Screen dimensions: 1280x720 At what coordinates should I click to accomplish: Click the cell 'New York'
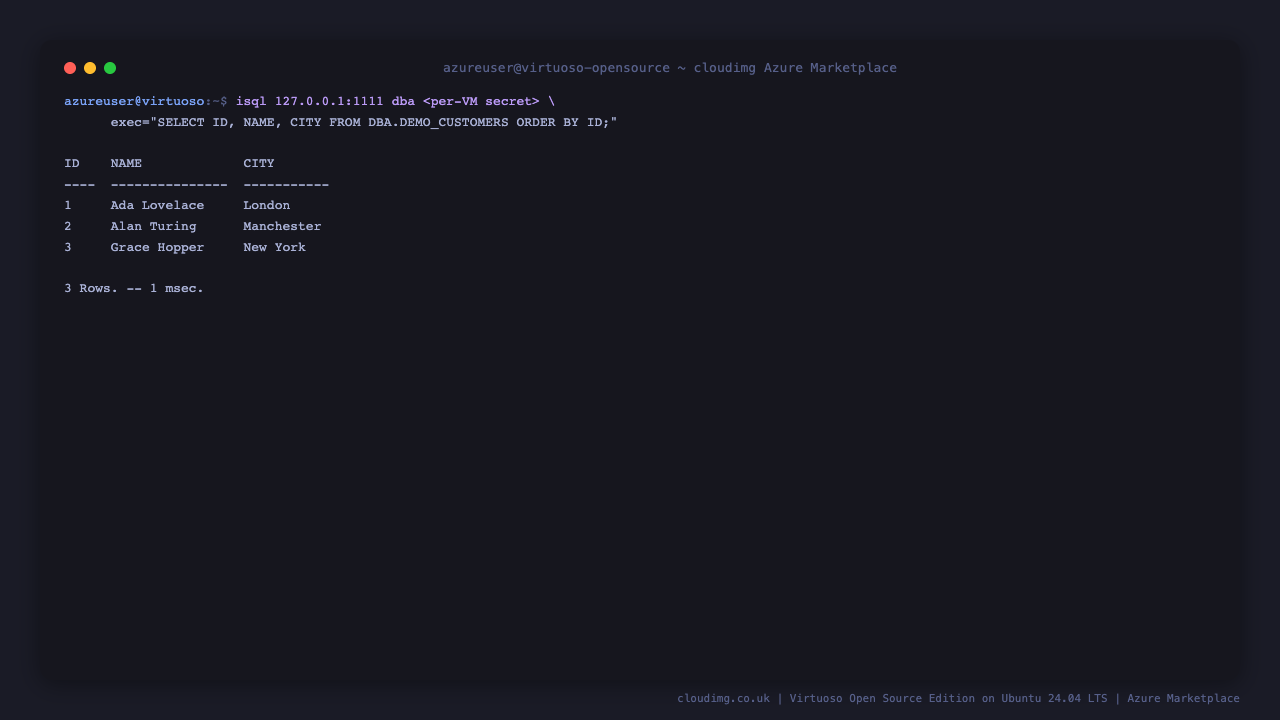(275, 247)
